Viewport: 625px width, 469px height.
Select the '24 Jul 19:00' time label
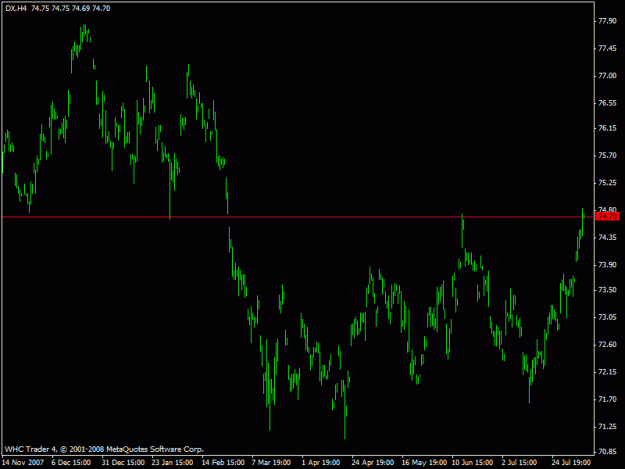click(571, 463)
